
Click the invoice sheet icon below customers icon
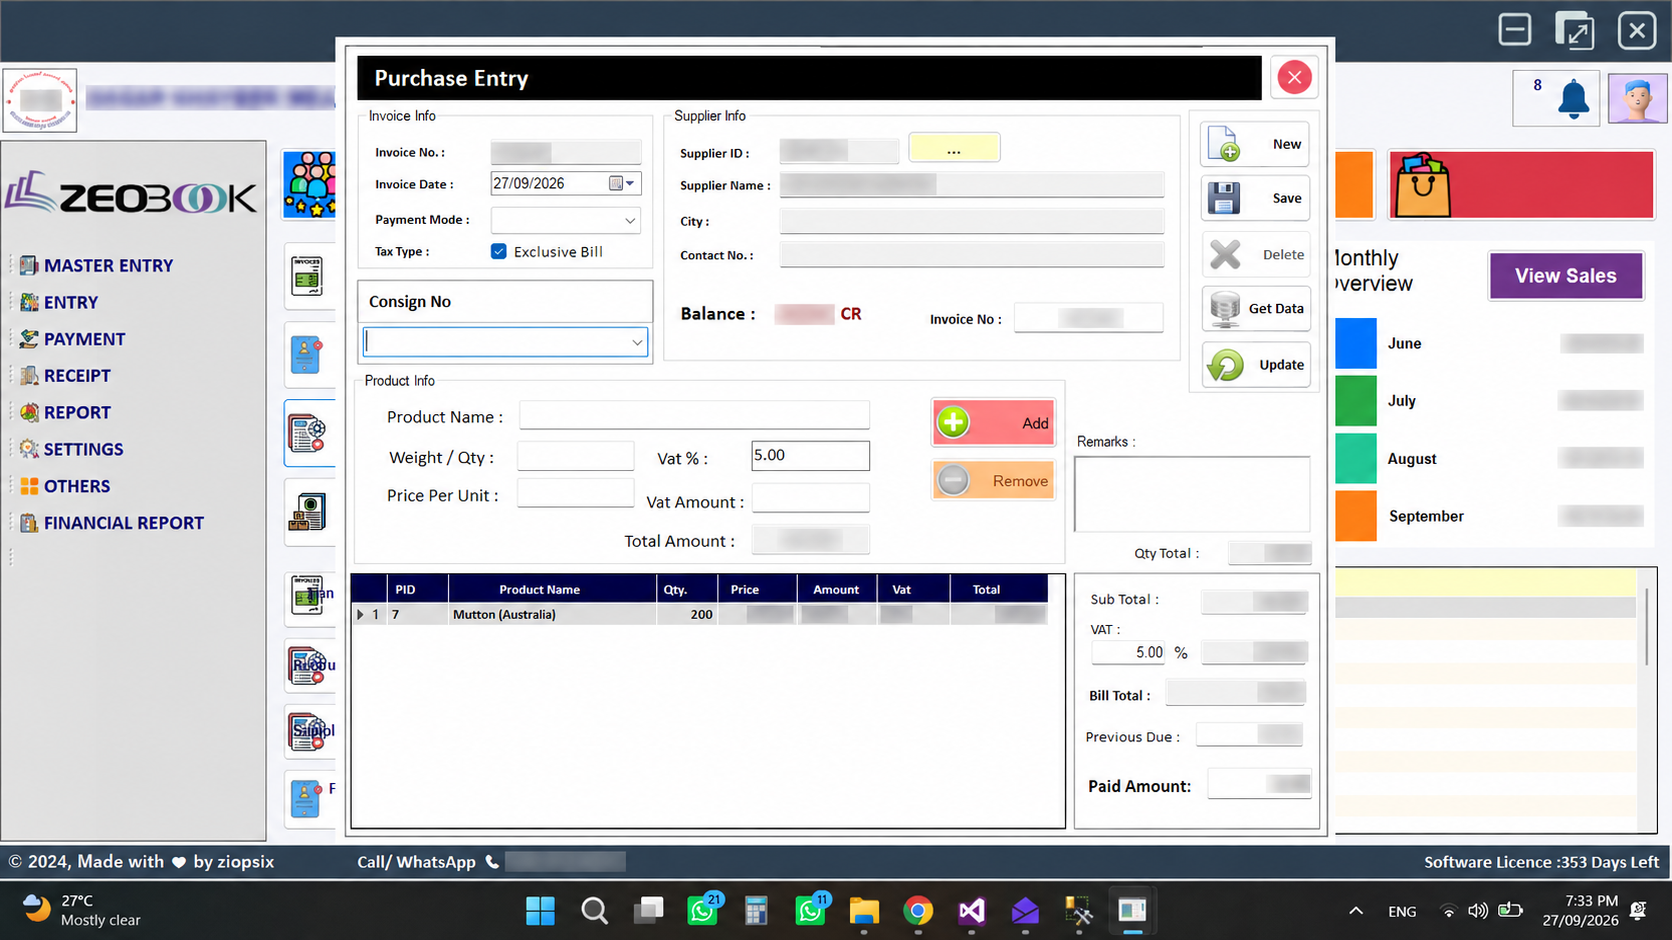click(x=308, y=276)
